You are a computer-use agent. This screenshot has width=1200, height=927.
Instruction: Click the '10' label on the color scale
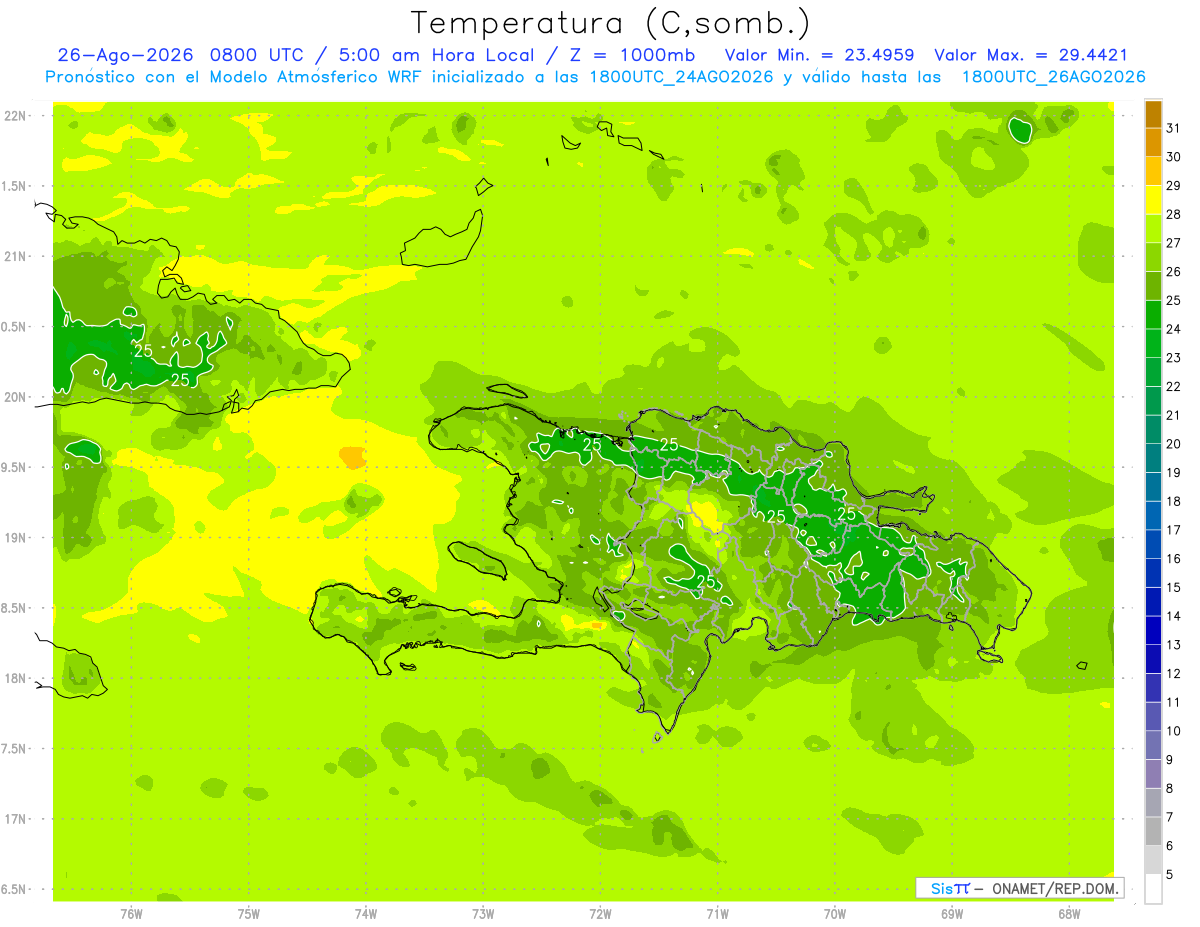coord(1174,731)
